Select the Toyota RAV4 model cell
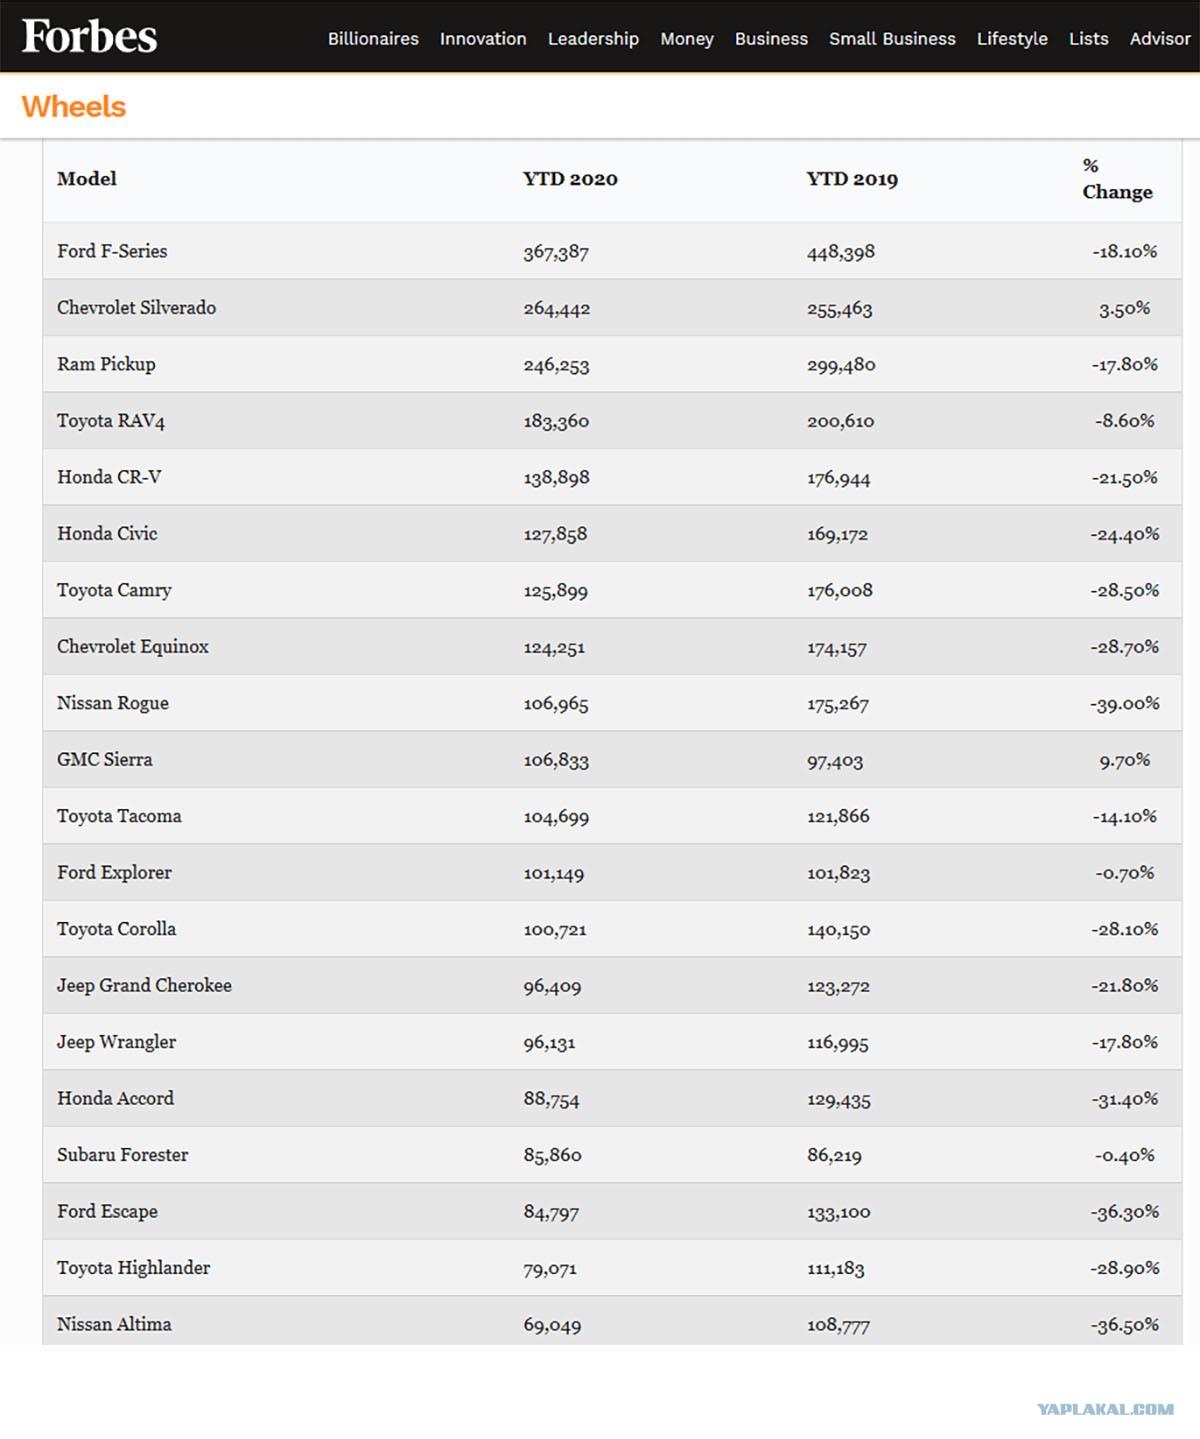Image resolution: width=1200 pixels, height=1439 pixels. click(x=111, y=421)
